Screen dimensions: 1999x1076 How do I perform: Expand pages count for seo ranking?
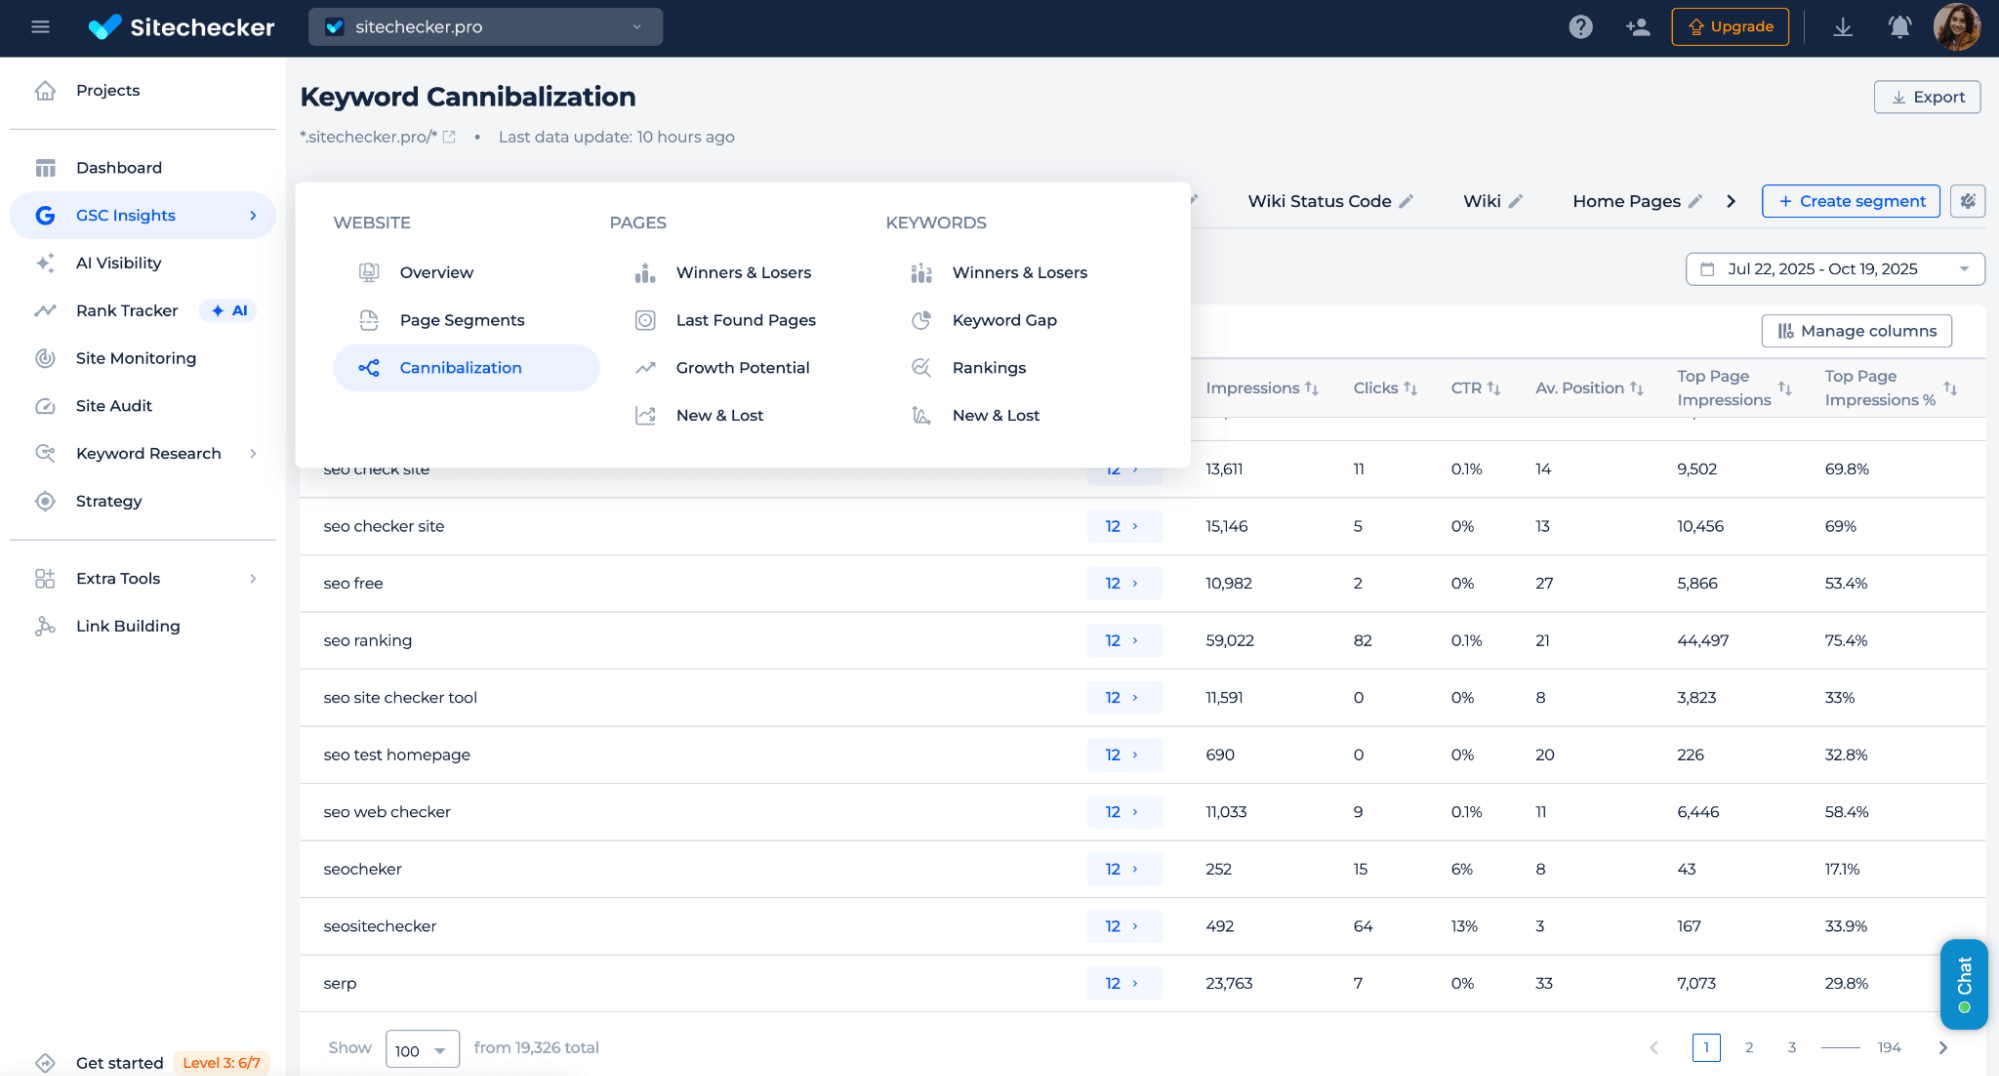pyautogui.click(x=1123, y=641)
